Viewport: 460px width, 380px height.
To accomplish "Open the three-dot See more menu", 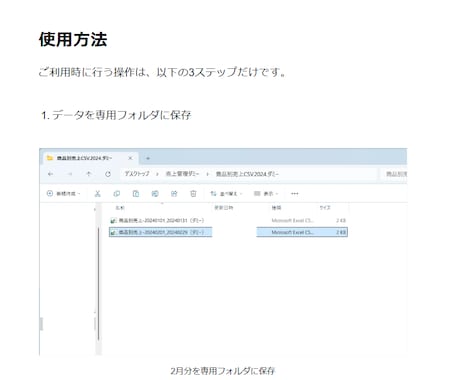I will tap(295, 194).
